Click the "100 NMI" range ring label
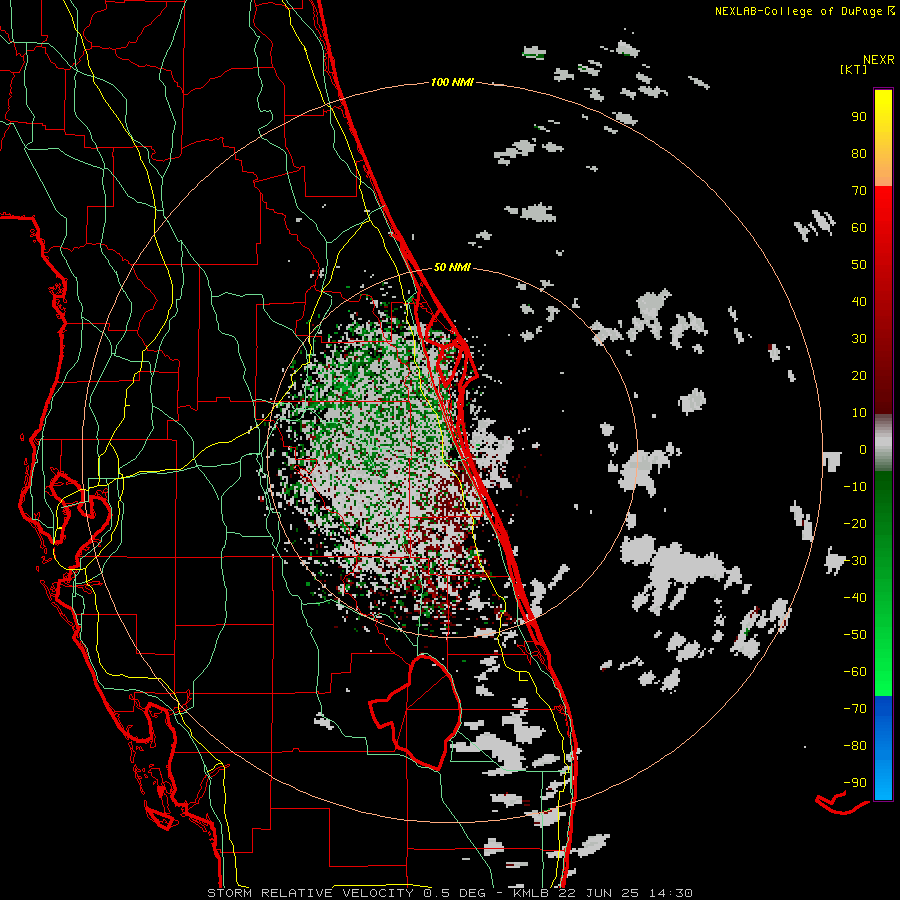Image resolution: width=900 pixels, height=900 pixels. click(452, 83)
